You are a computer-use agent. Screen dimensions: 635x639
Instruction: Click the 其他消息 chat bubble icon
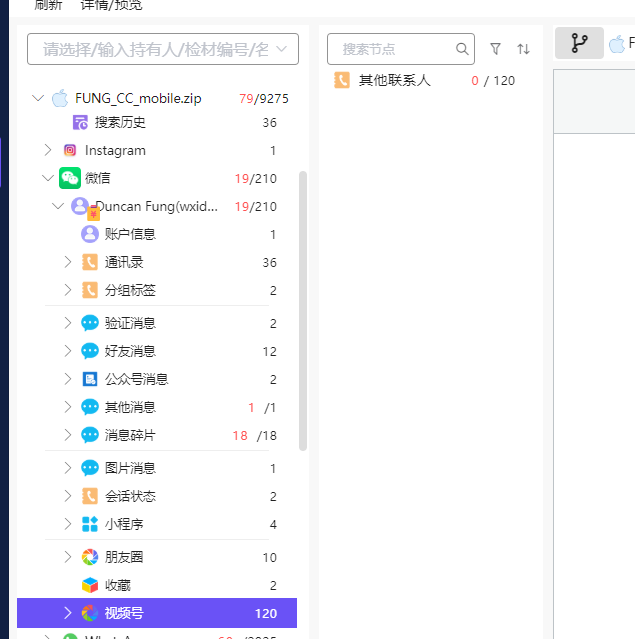click(90, 407)
